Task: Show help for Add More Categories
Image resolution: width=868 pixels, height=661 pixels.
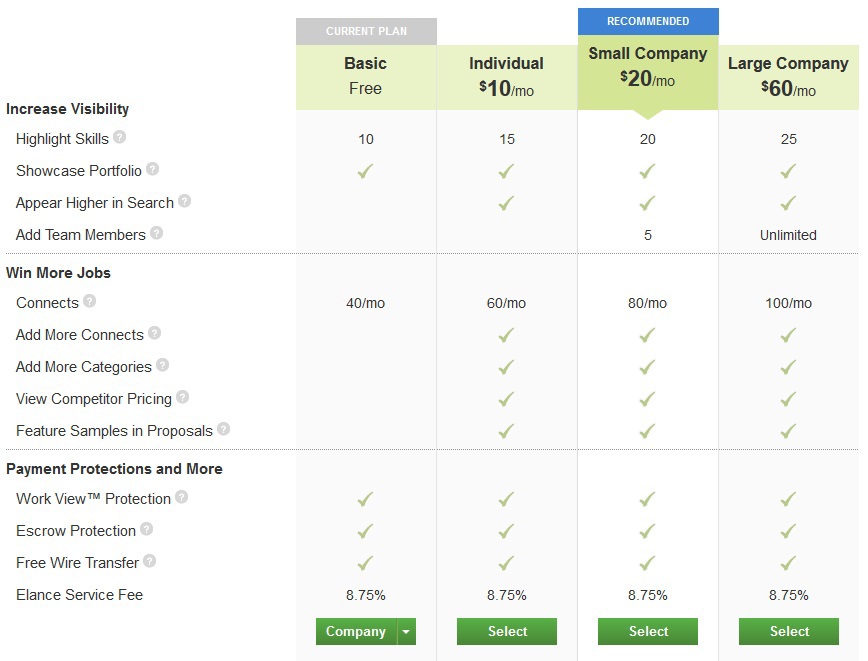Action: (x=162, y=365)
